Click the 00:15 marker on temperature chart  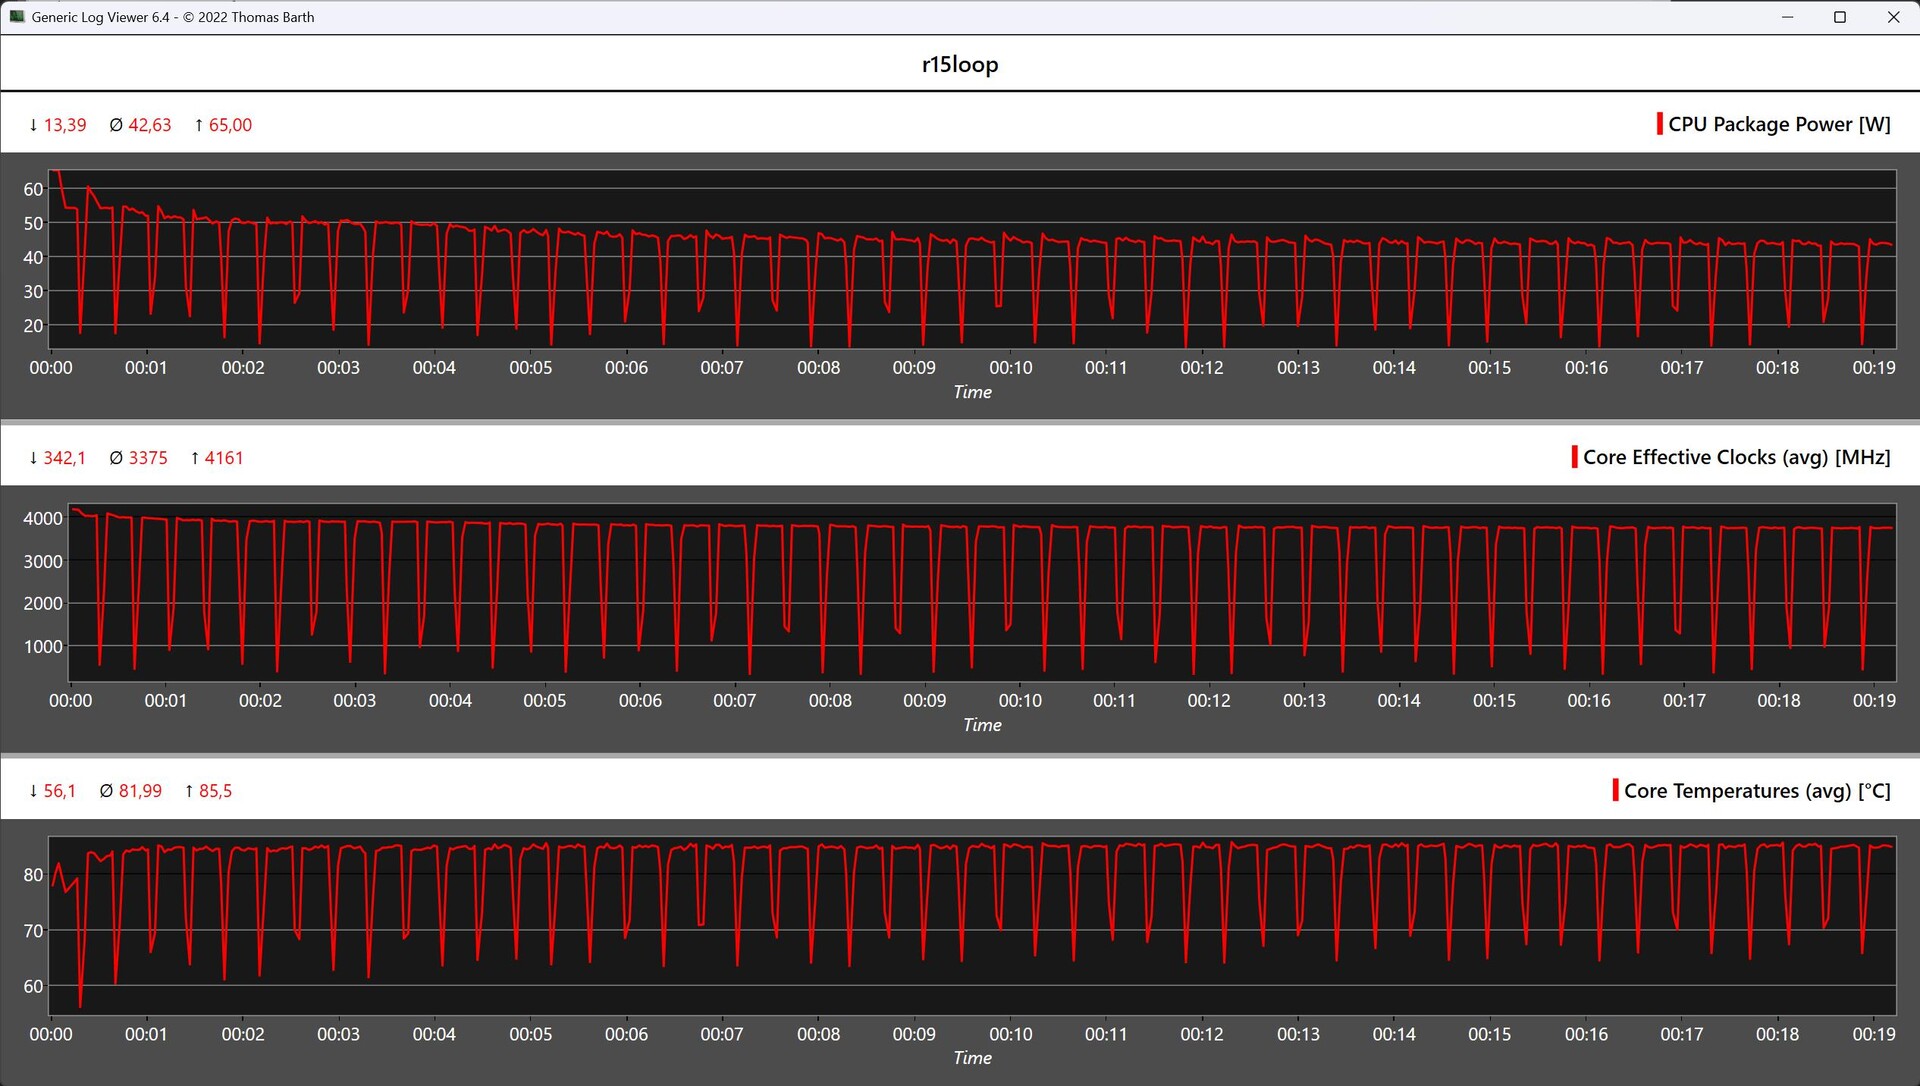point(1489,1034)
